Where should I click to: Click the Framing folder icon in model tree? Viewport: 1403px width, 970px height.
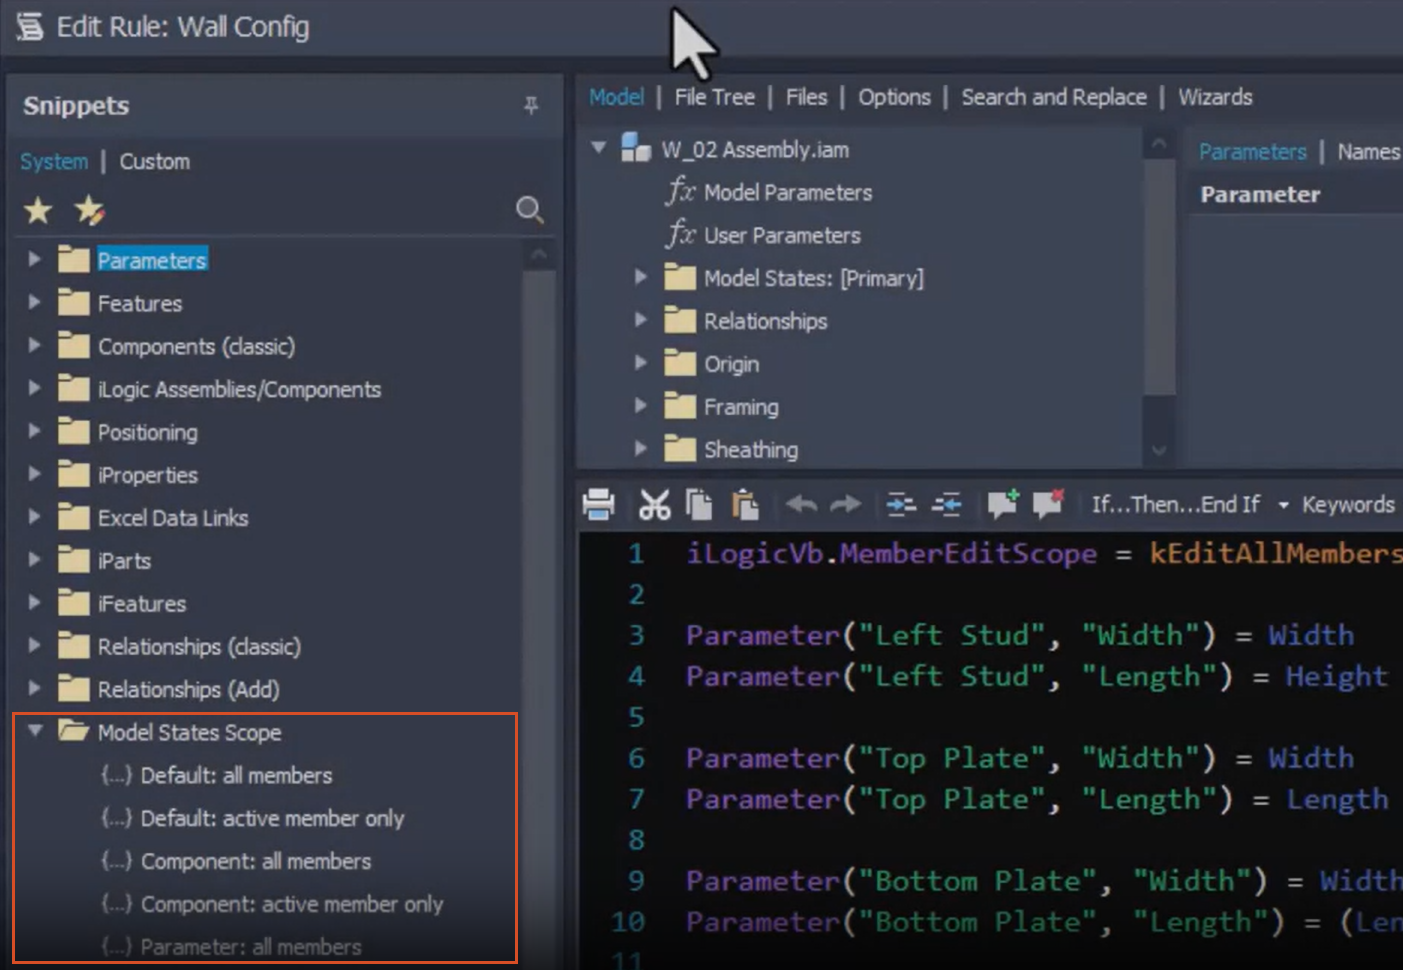coord(680,406)
